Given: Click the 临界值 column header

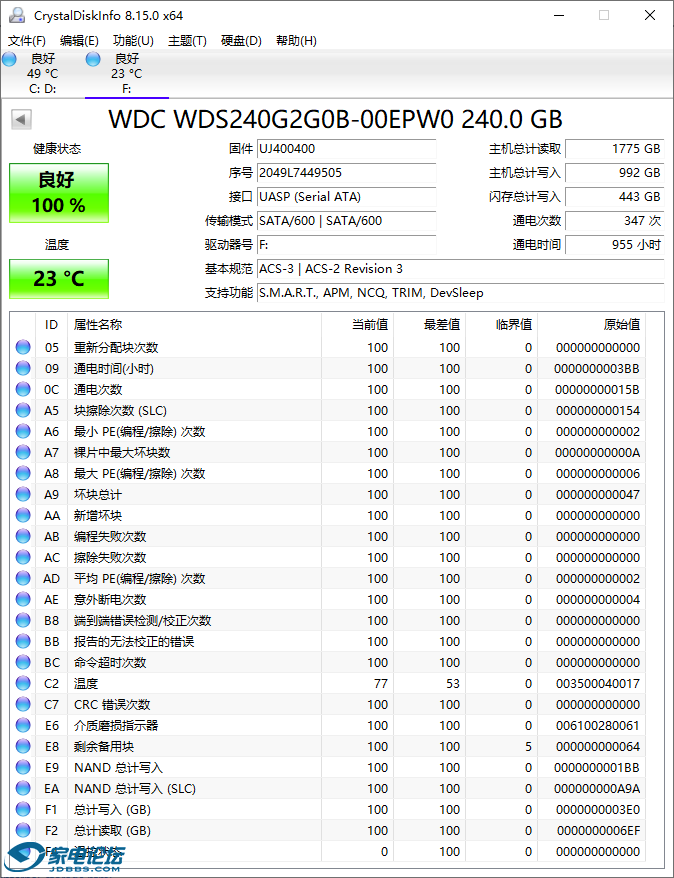Looking at the screenshot, I should pyautogui.click(x=502, y=325).
